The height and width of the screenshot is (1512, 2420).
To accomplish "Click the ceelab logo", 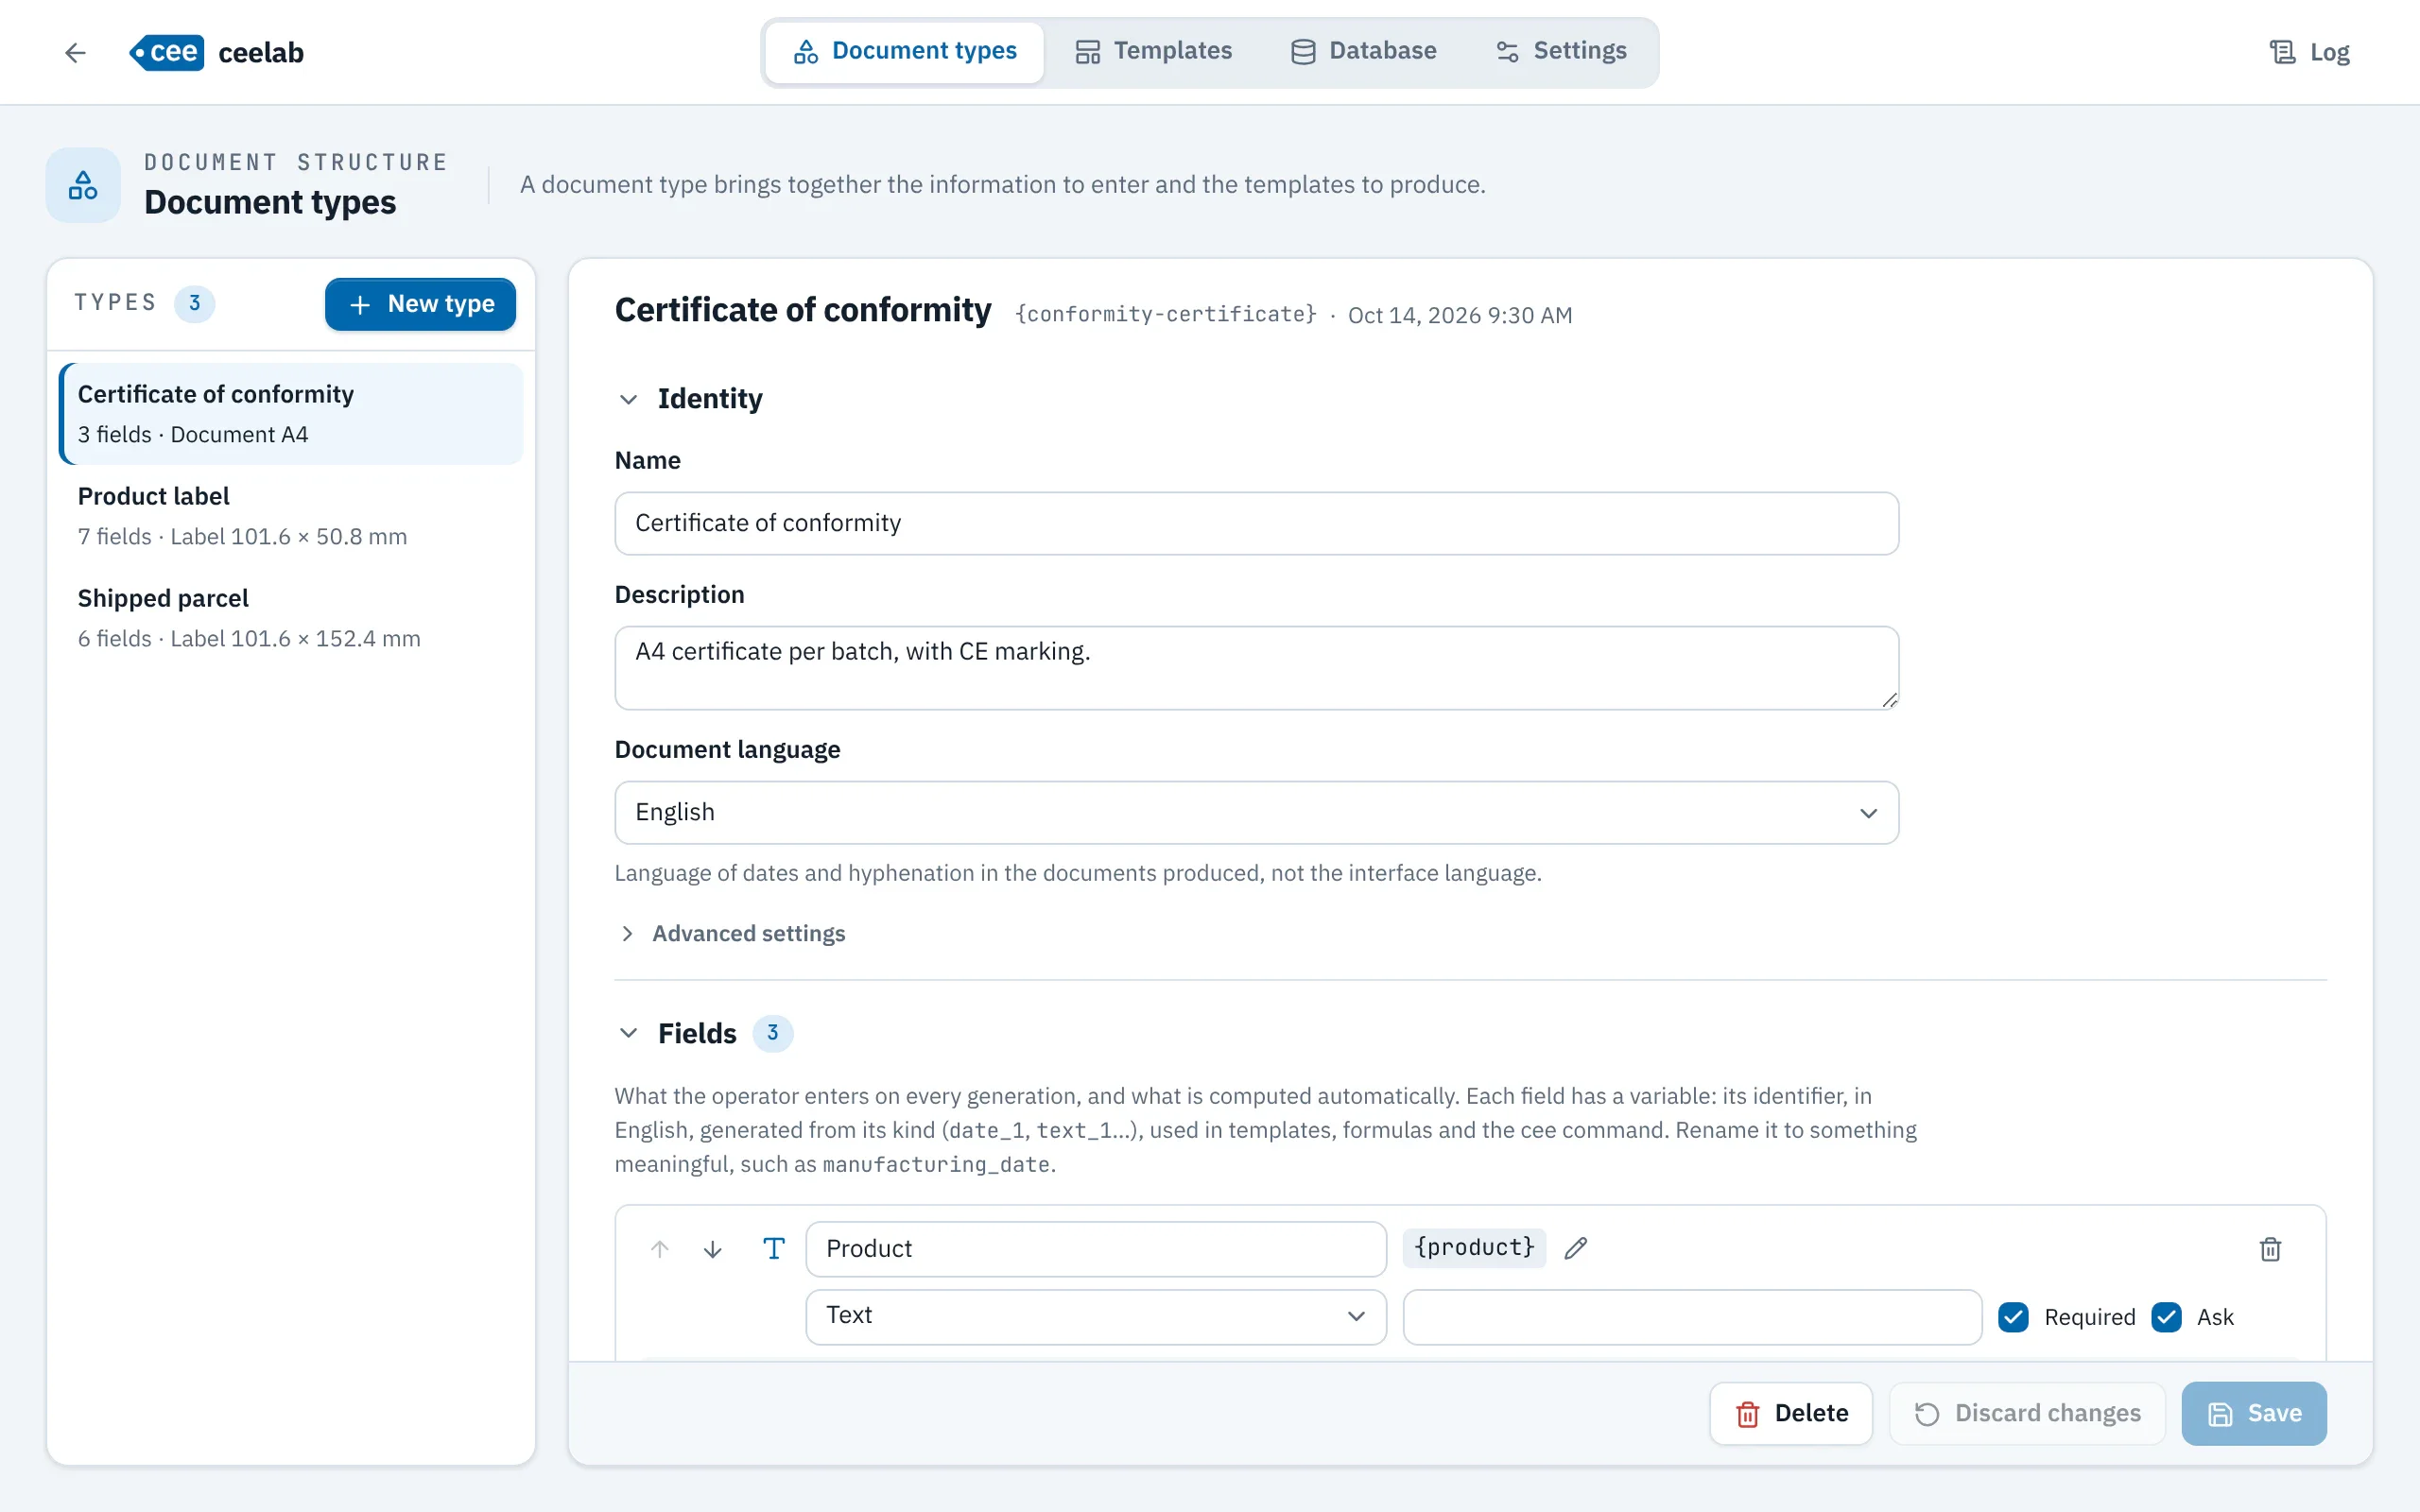I will (x=216, y=52).
